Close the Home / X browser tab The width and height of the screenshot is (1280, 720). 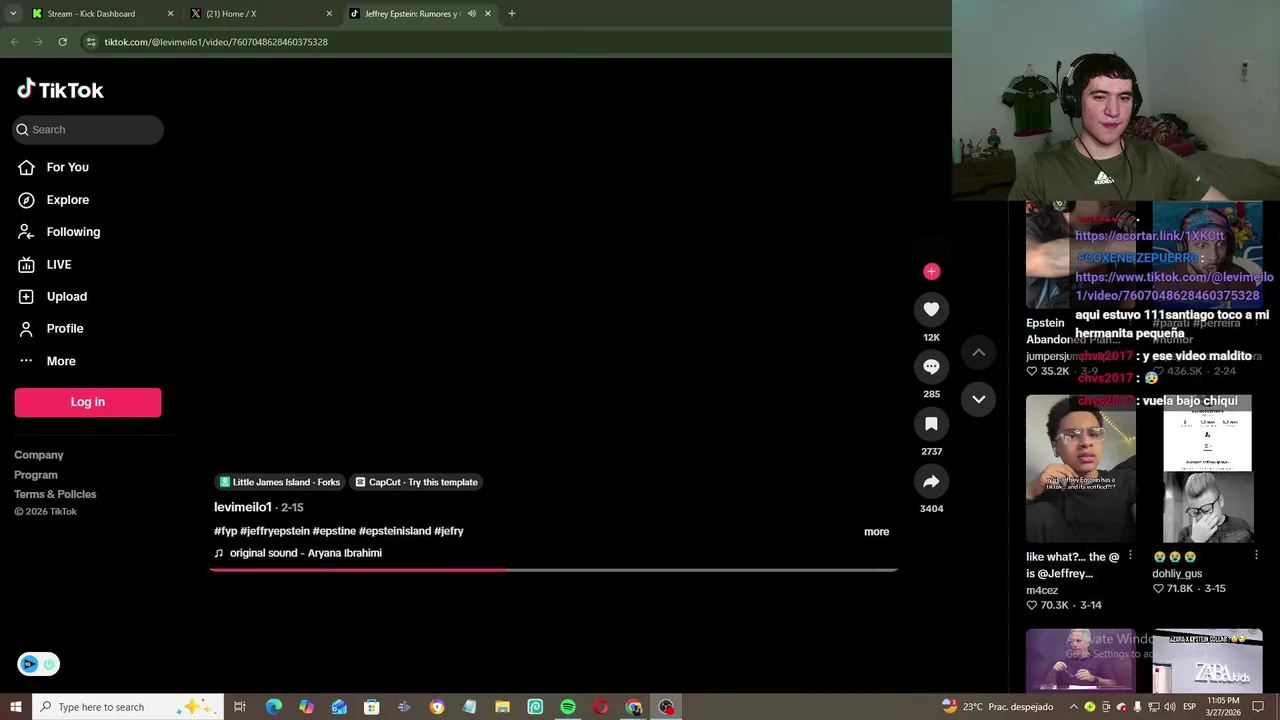tap(329, 14)
